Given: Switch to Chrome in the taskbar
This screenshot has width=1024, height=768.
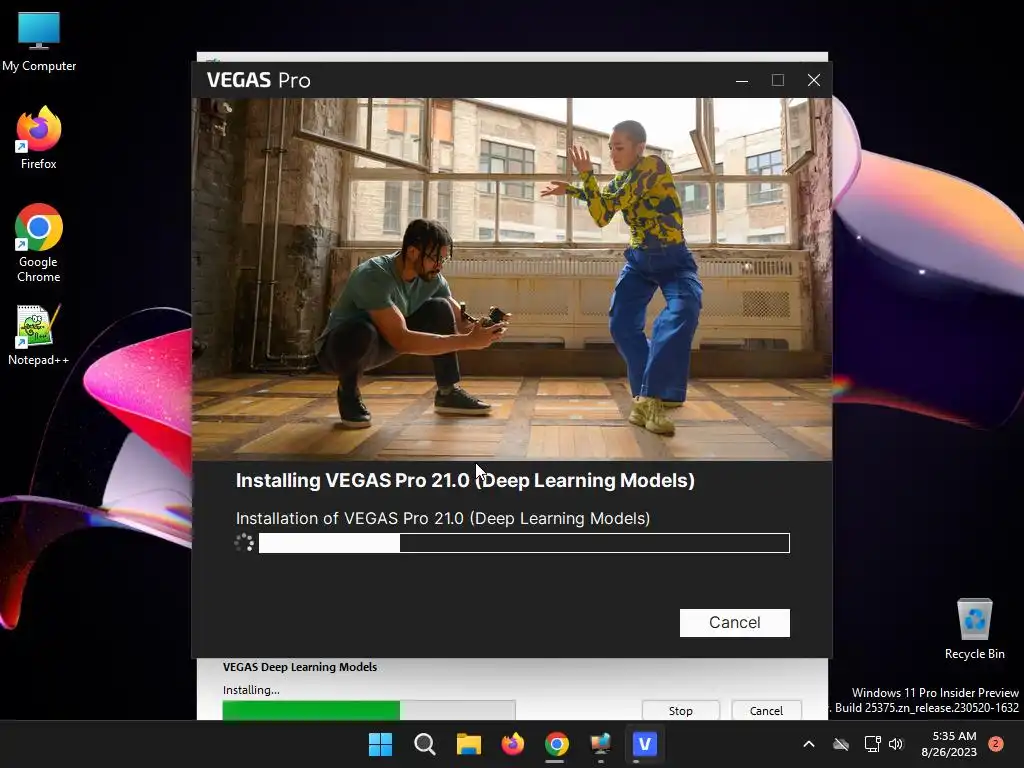Looking at the screenshot, I should [556, 744].
